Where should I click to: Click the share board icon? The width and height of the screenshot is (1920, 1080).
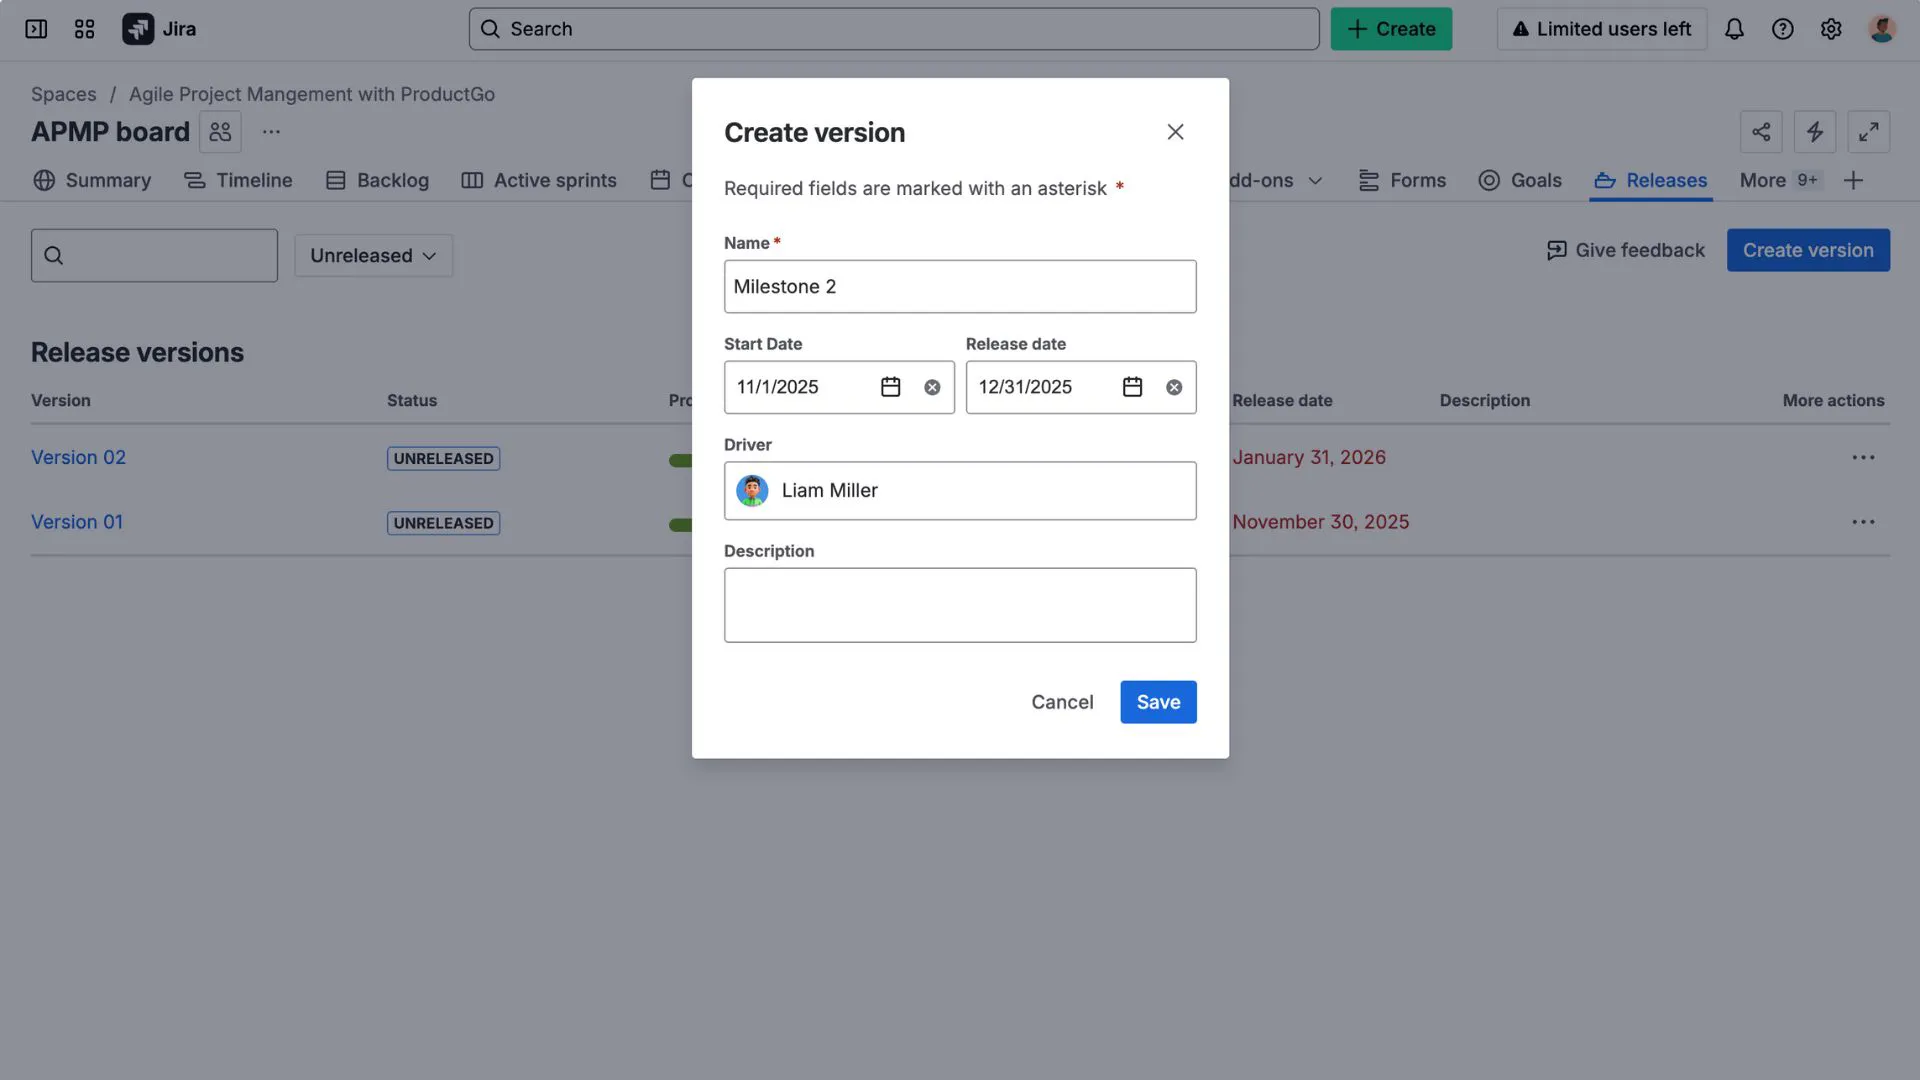click(x=1761, y=131)
